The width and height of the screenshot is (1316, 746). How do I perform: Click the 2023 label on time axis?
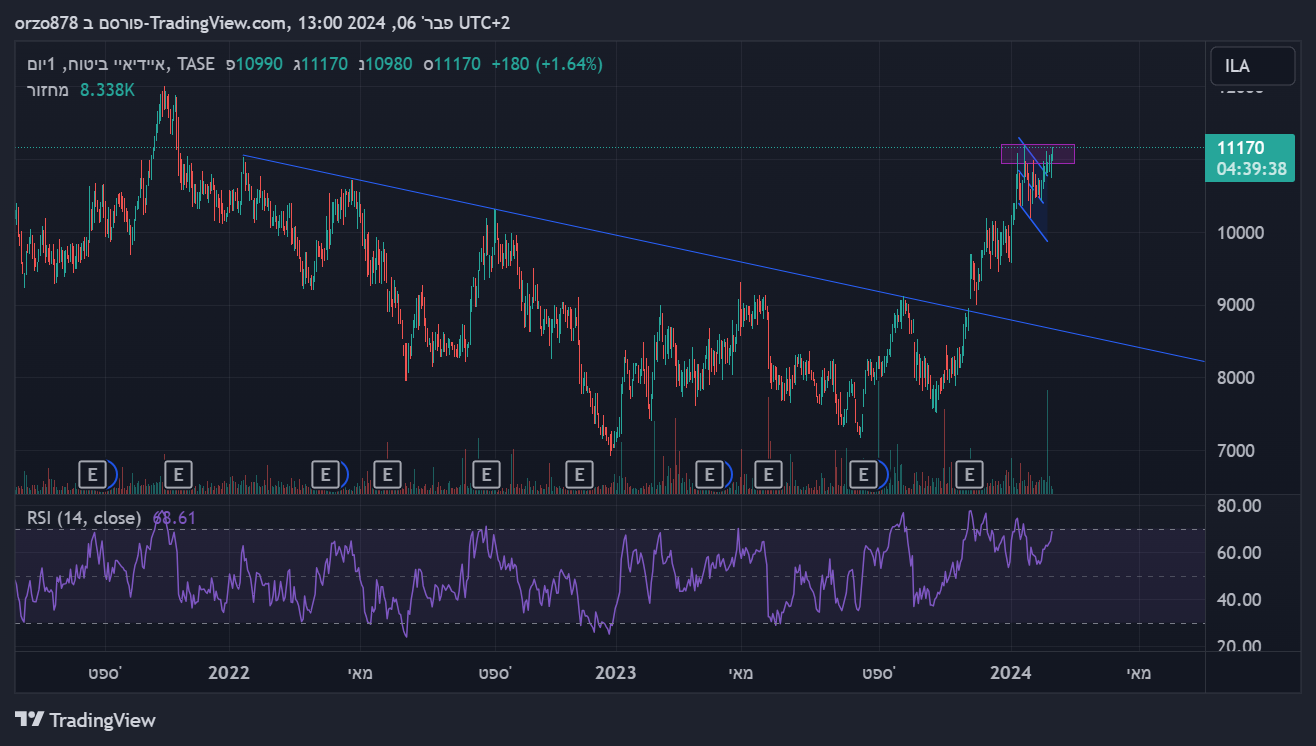615,673
